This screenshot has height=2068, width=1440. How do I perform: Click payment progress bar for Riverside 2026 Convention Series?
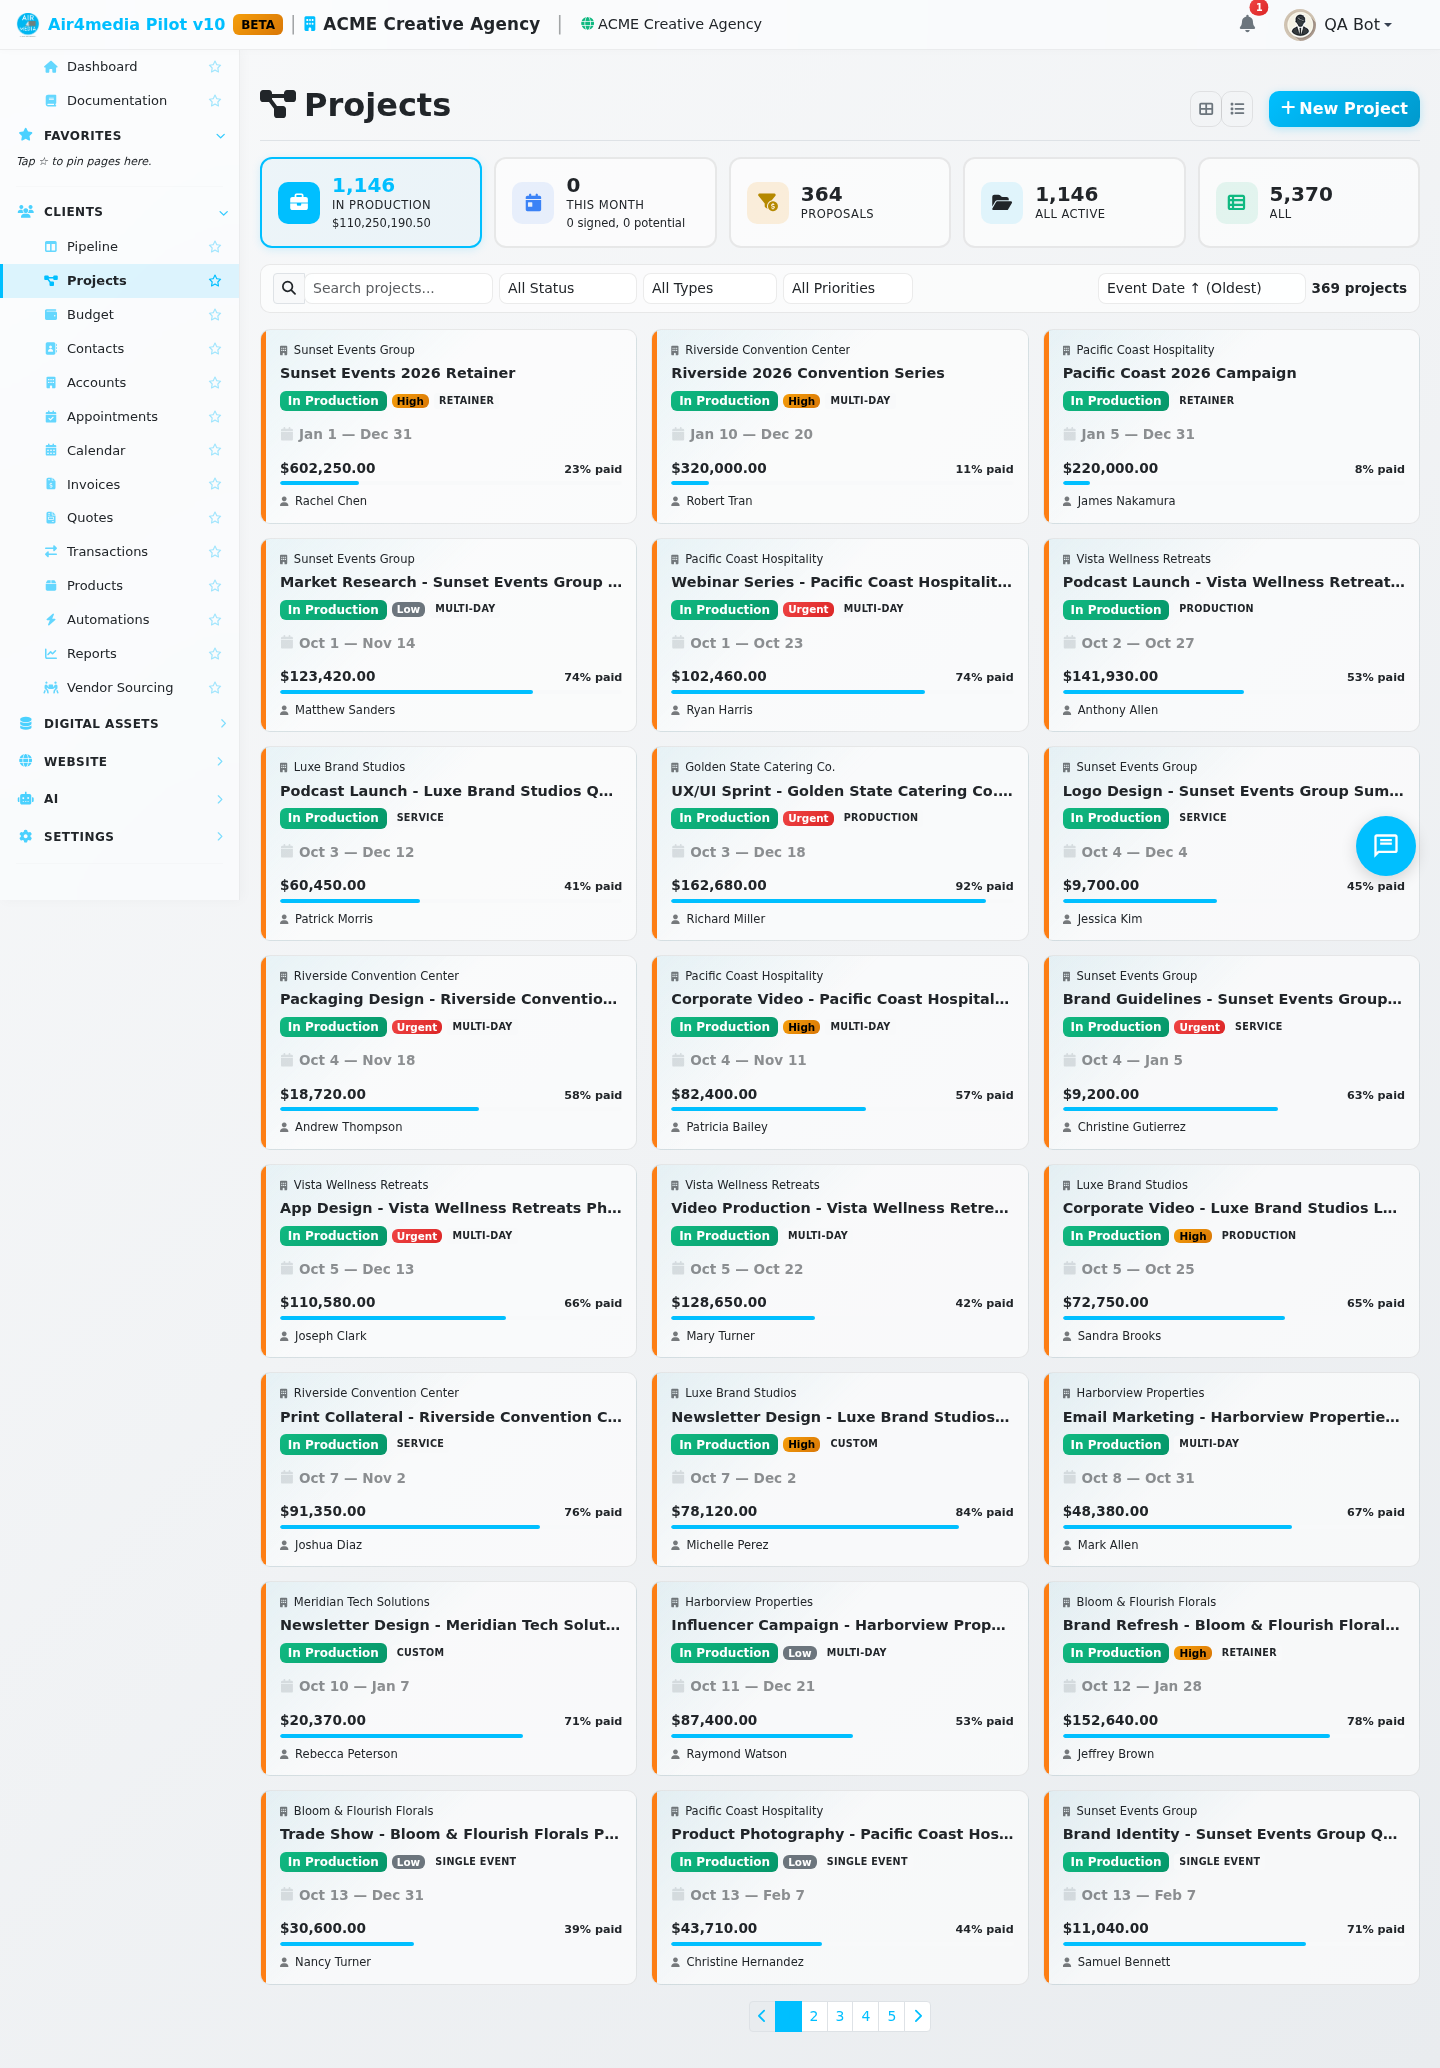tap(842, 483)
